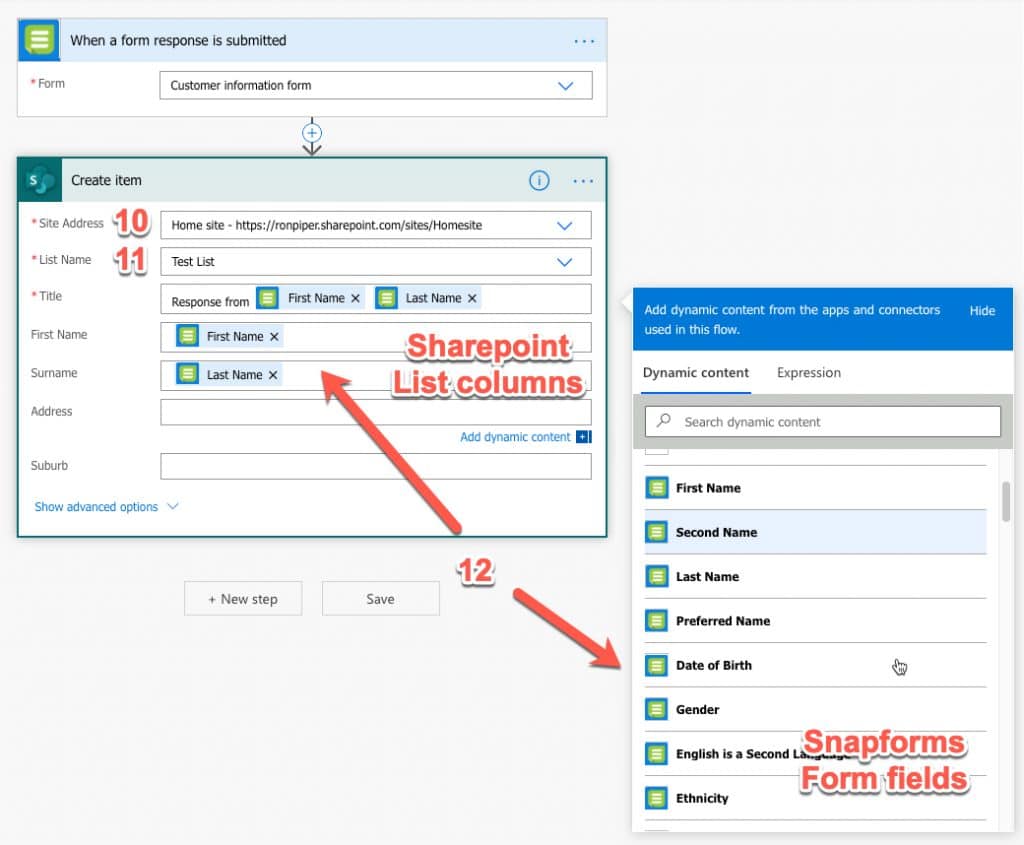Open the ellipsis menu on the forms trigger
The image size is (1024, 845).
point(585,39)
